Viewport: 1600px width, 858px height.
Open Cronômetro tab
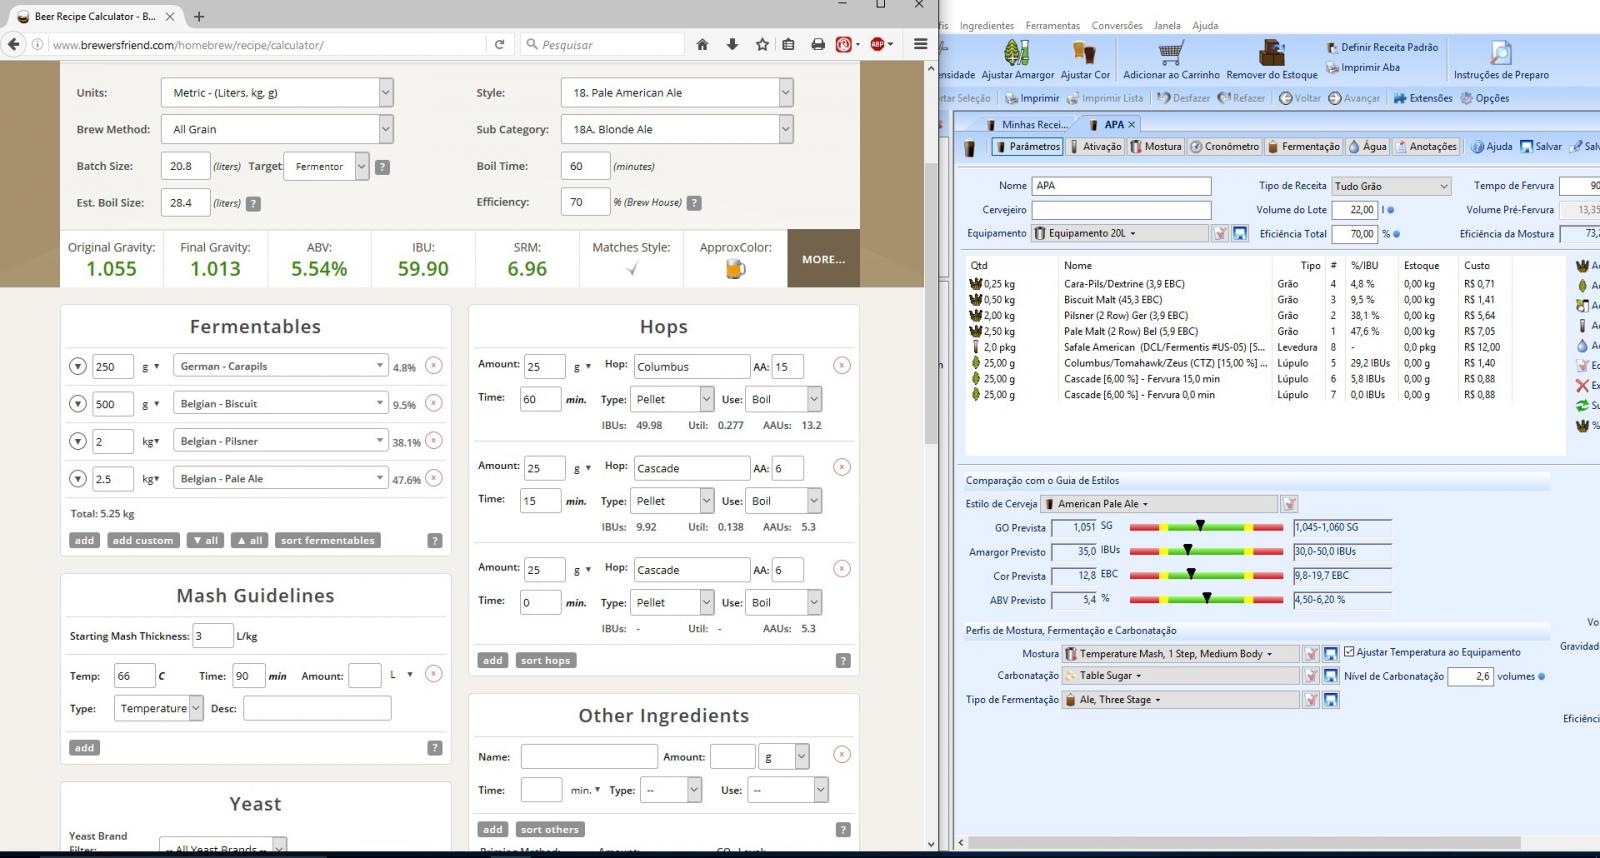(1225, 146)
